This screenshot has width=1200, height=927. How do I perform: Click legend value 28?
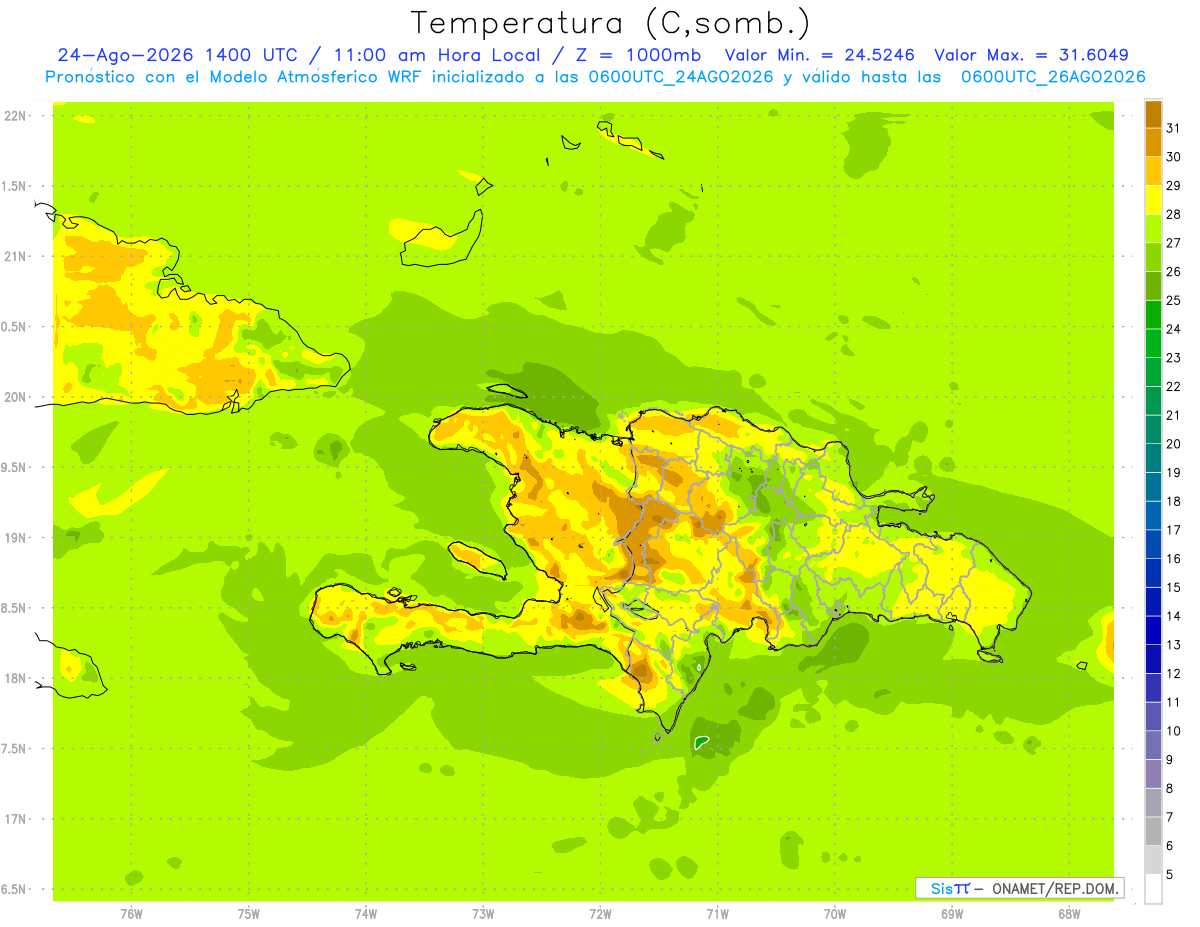(x=1174, y=214)
